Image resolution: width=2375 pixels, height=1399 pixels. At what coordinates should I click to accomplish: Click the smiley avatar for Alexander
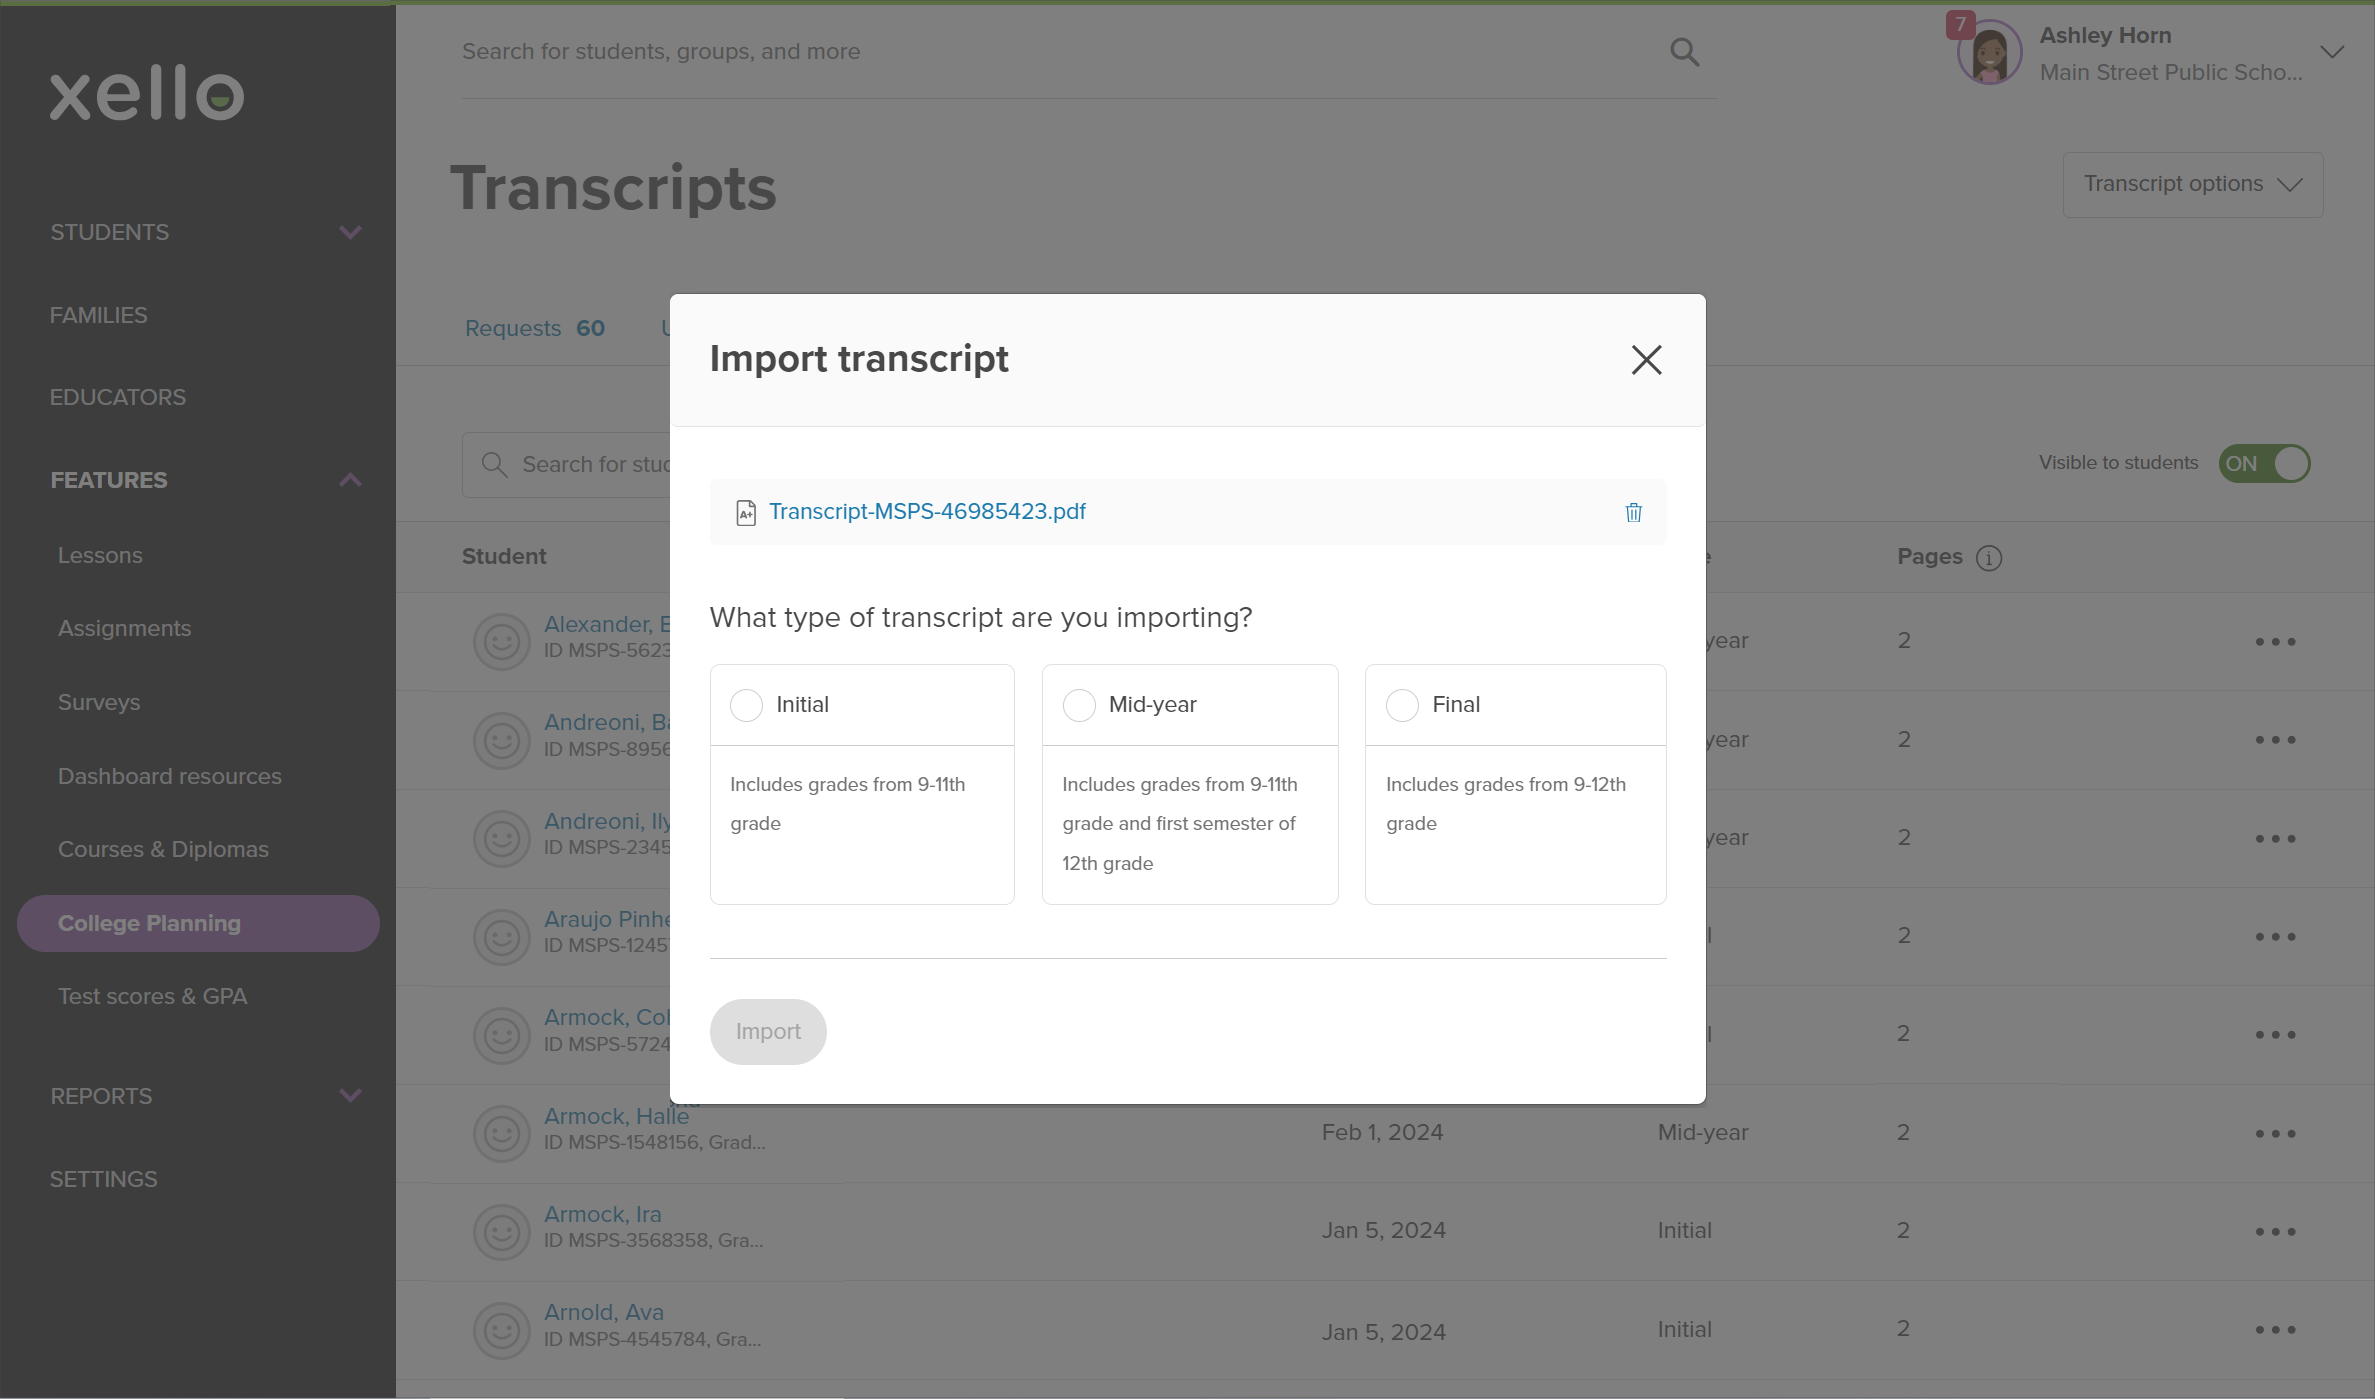coord(501,641)
